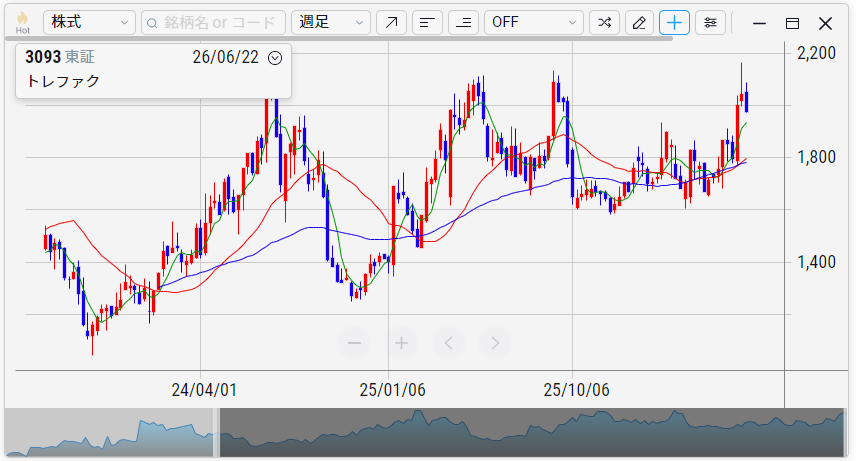The height and width of the screenshot is (461, 856).
Task: Toggle the crosshair plus button
Action: point(674,22)
